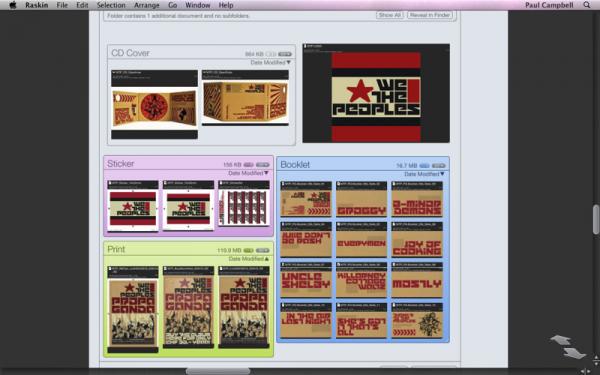Click the rightmost pill icon in the Print header

[262, 250]
